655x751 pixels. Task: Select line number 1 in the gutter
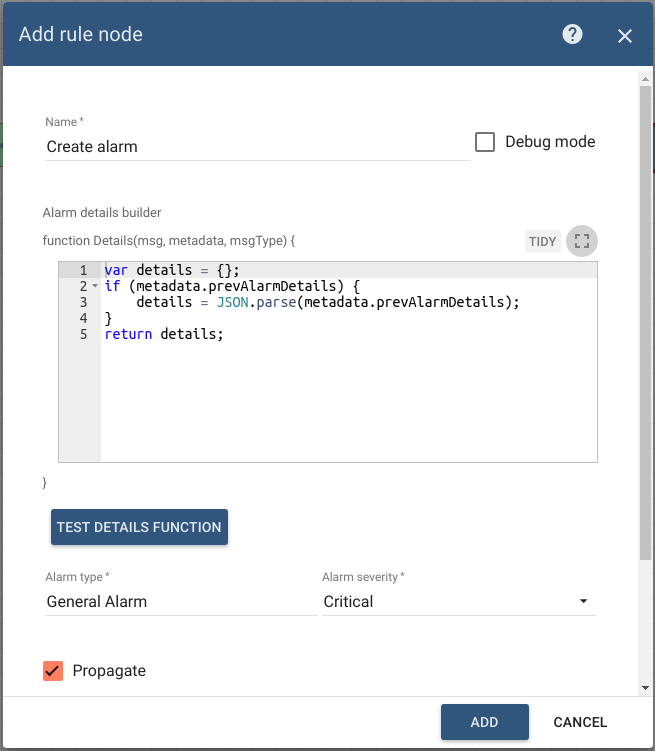83,270
